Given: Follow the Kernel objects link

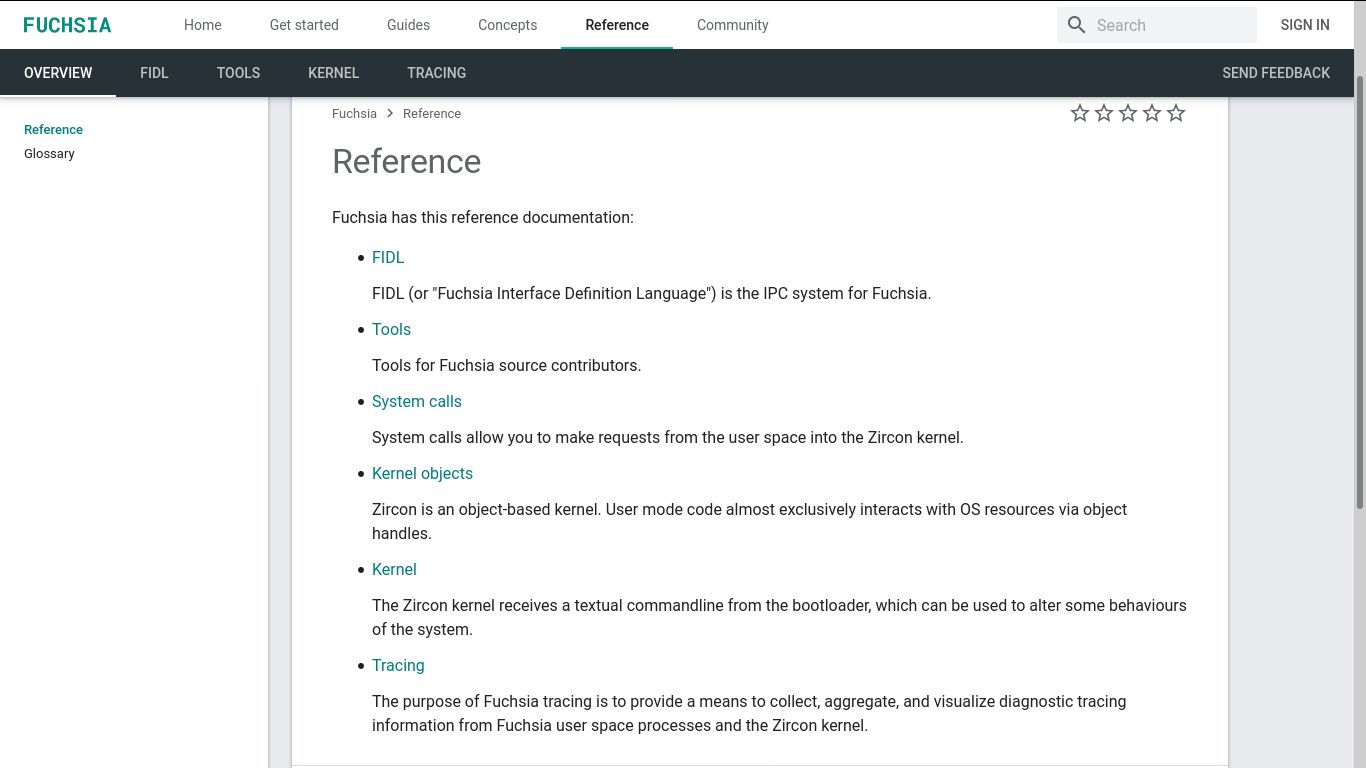Looking at the screenshot, I should 422,473.
